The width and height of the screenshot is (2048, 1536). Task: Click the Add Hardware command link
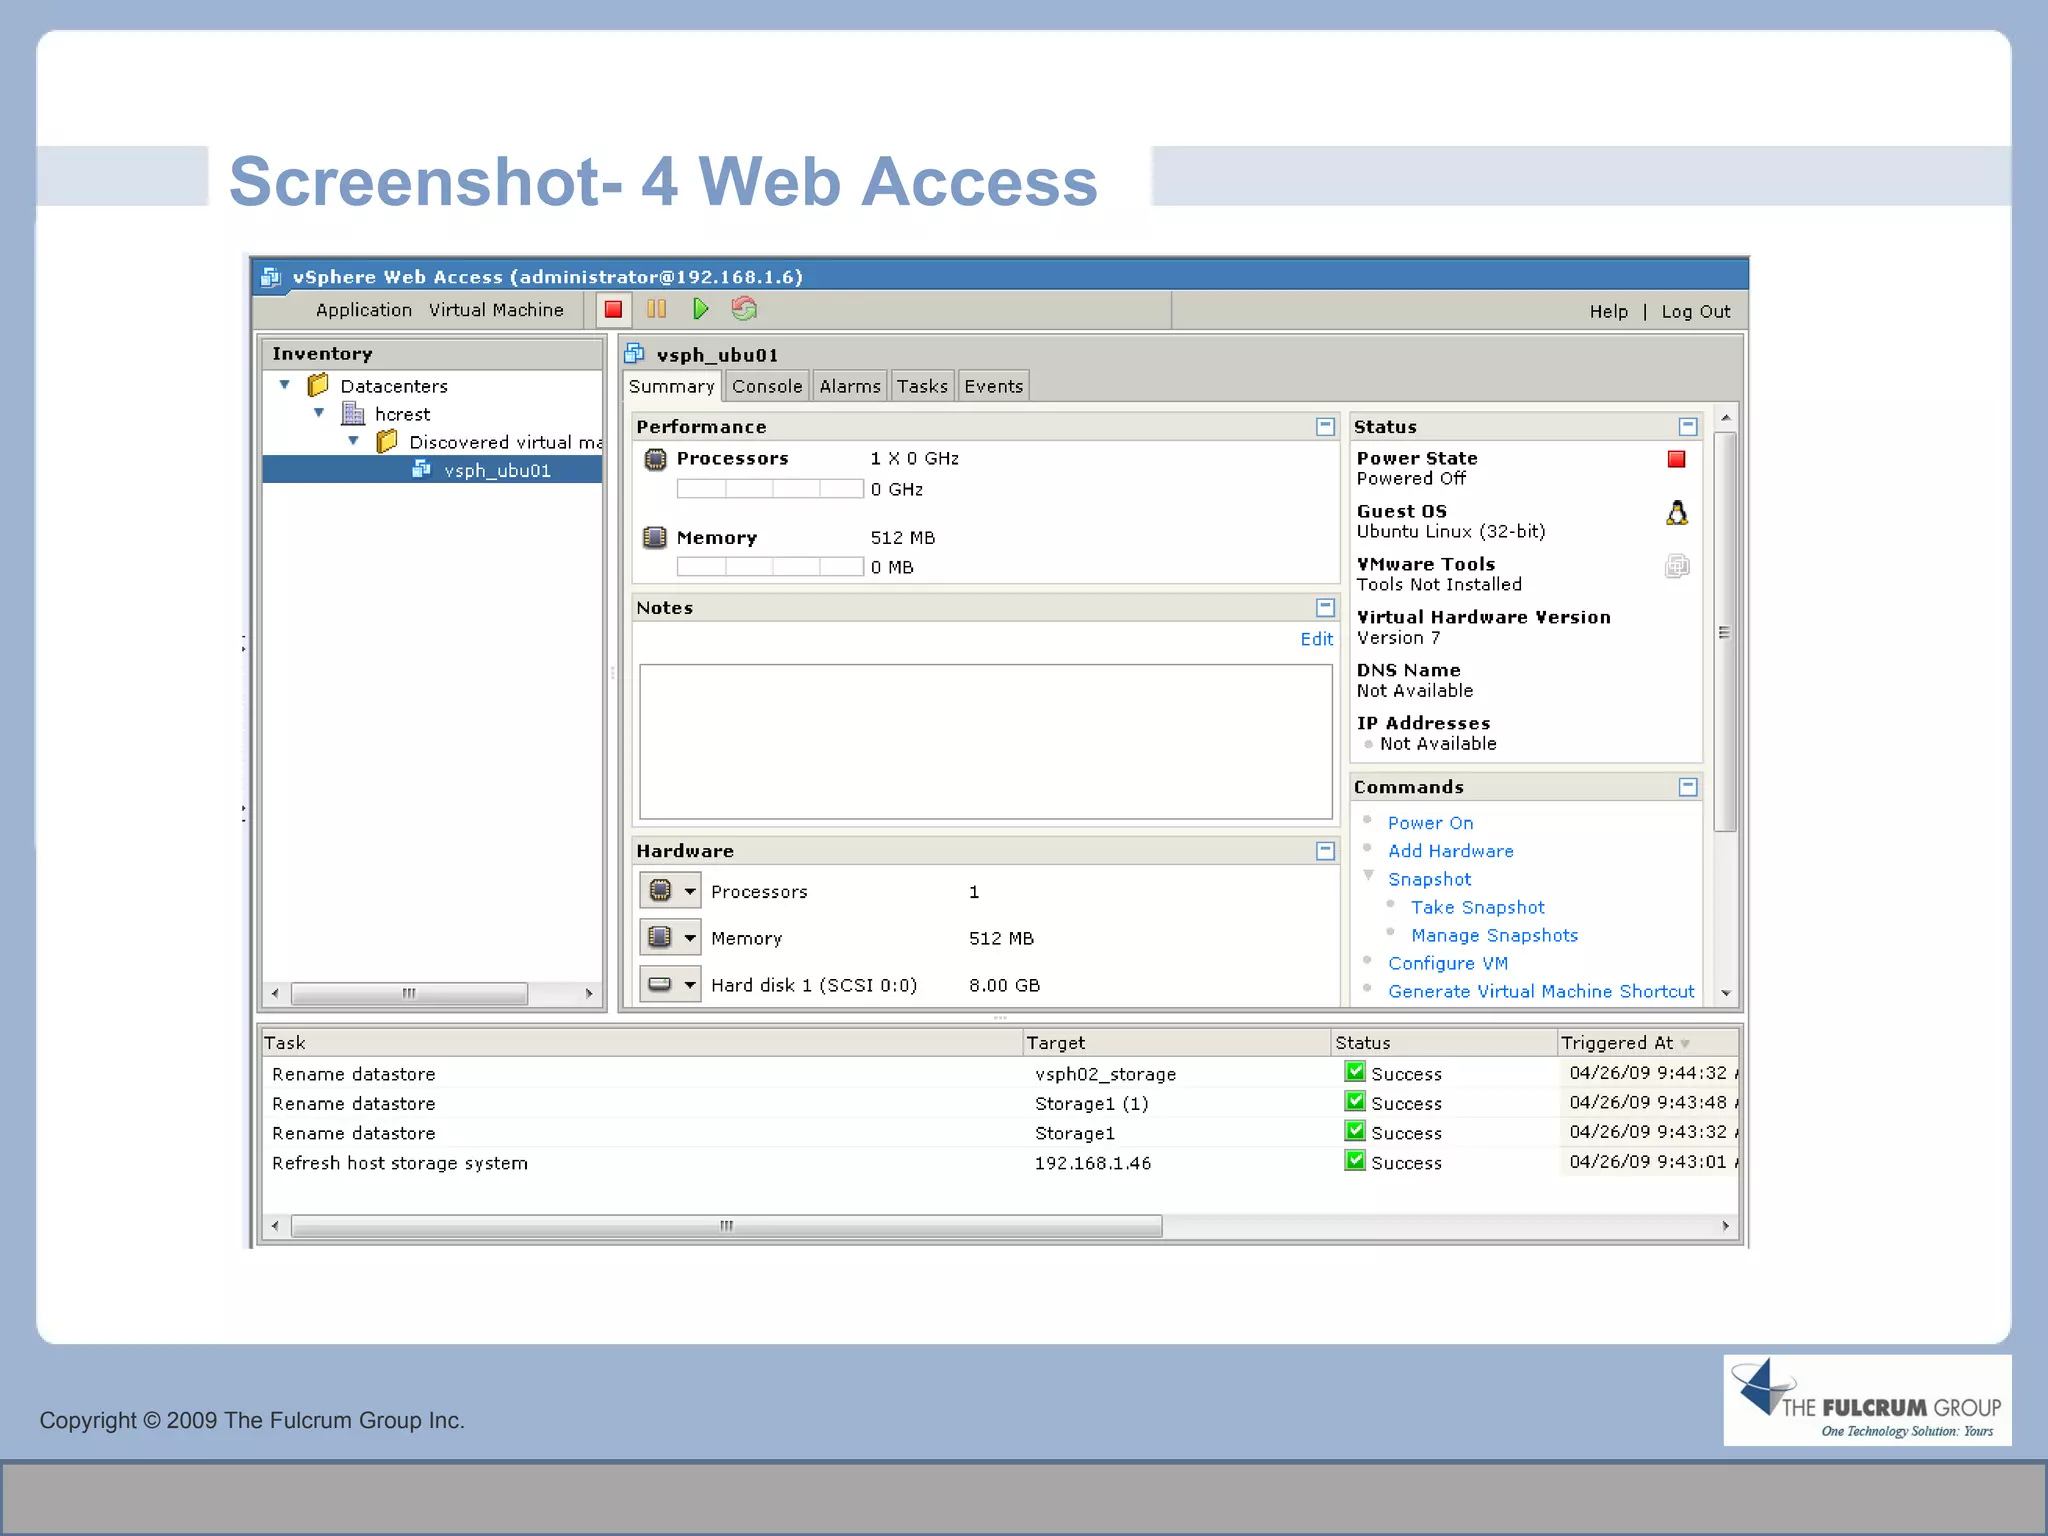[x=1451, y=851]
